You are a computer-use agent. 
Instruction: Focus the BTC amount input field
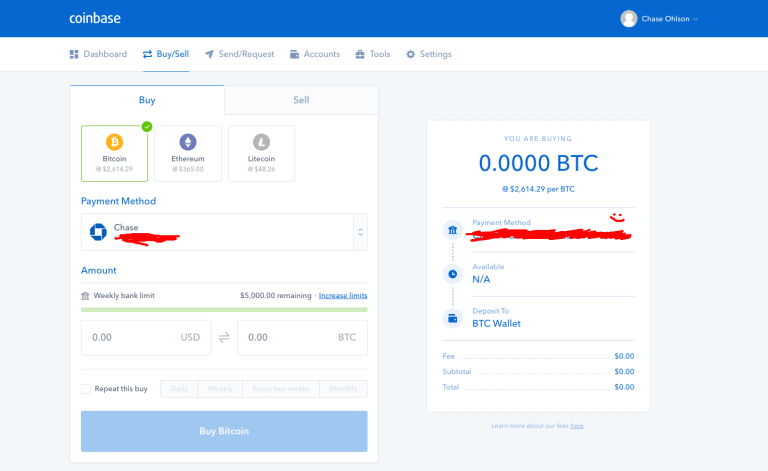[302, 337]
